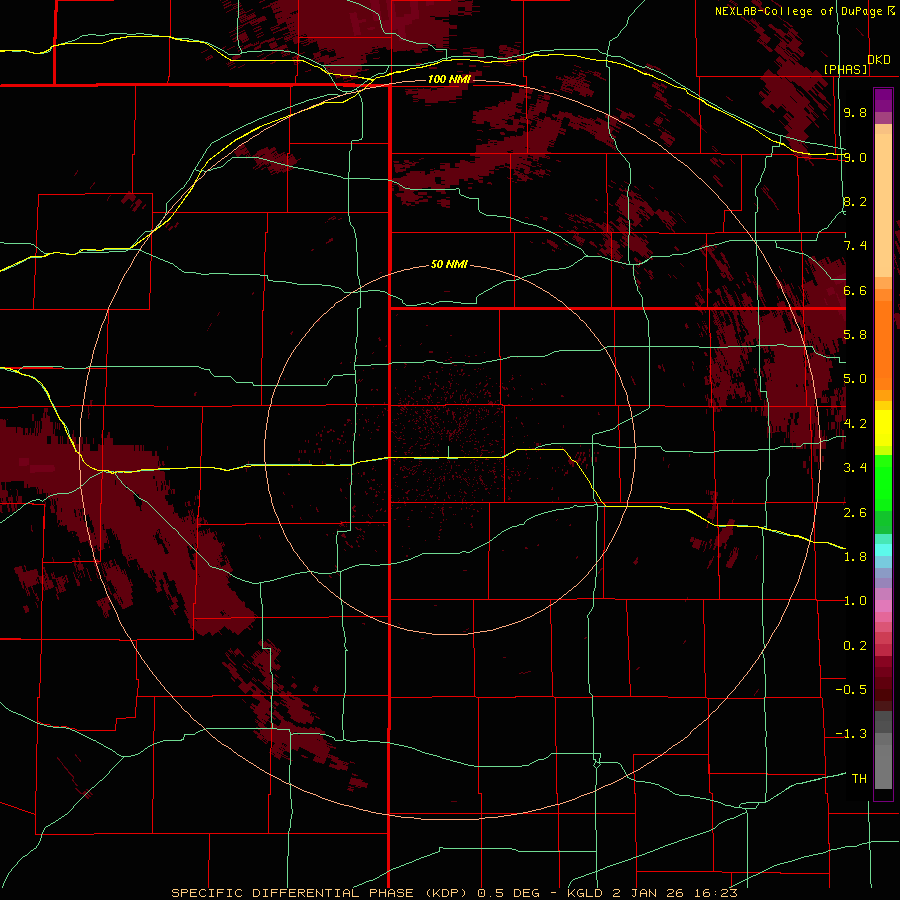Click the 2.6 value on color scale
Viewport: 900px width, 900px height.
click(855, 513)
